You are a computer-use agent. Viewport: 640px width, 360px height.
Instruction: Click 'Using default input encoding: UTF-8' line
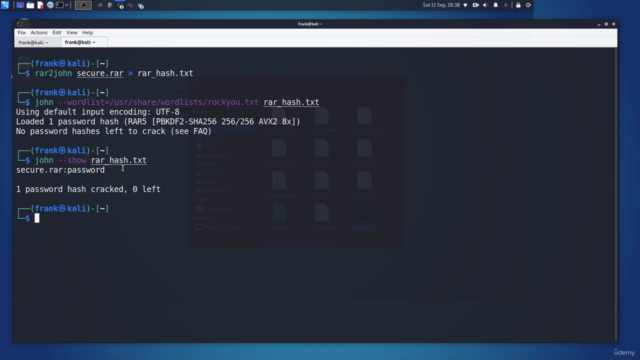98,112
